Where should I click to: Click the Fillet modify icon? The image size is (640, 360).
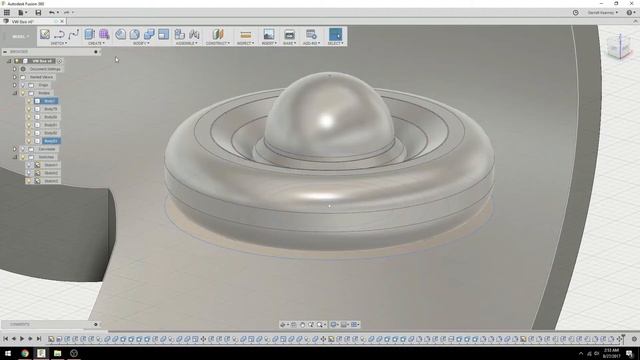click(134, 34)
